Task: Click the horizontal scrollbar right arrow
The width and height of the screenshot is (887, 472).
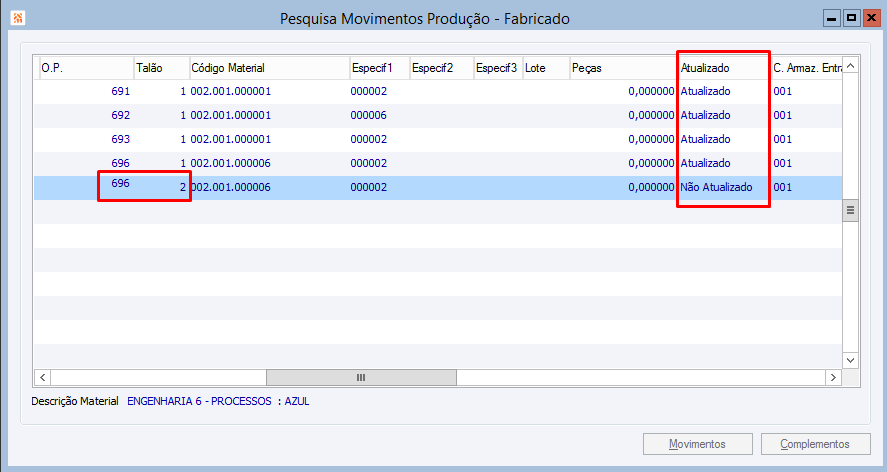Action: (833, 377)
